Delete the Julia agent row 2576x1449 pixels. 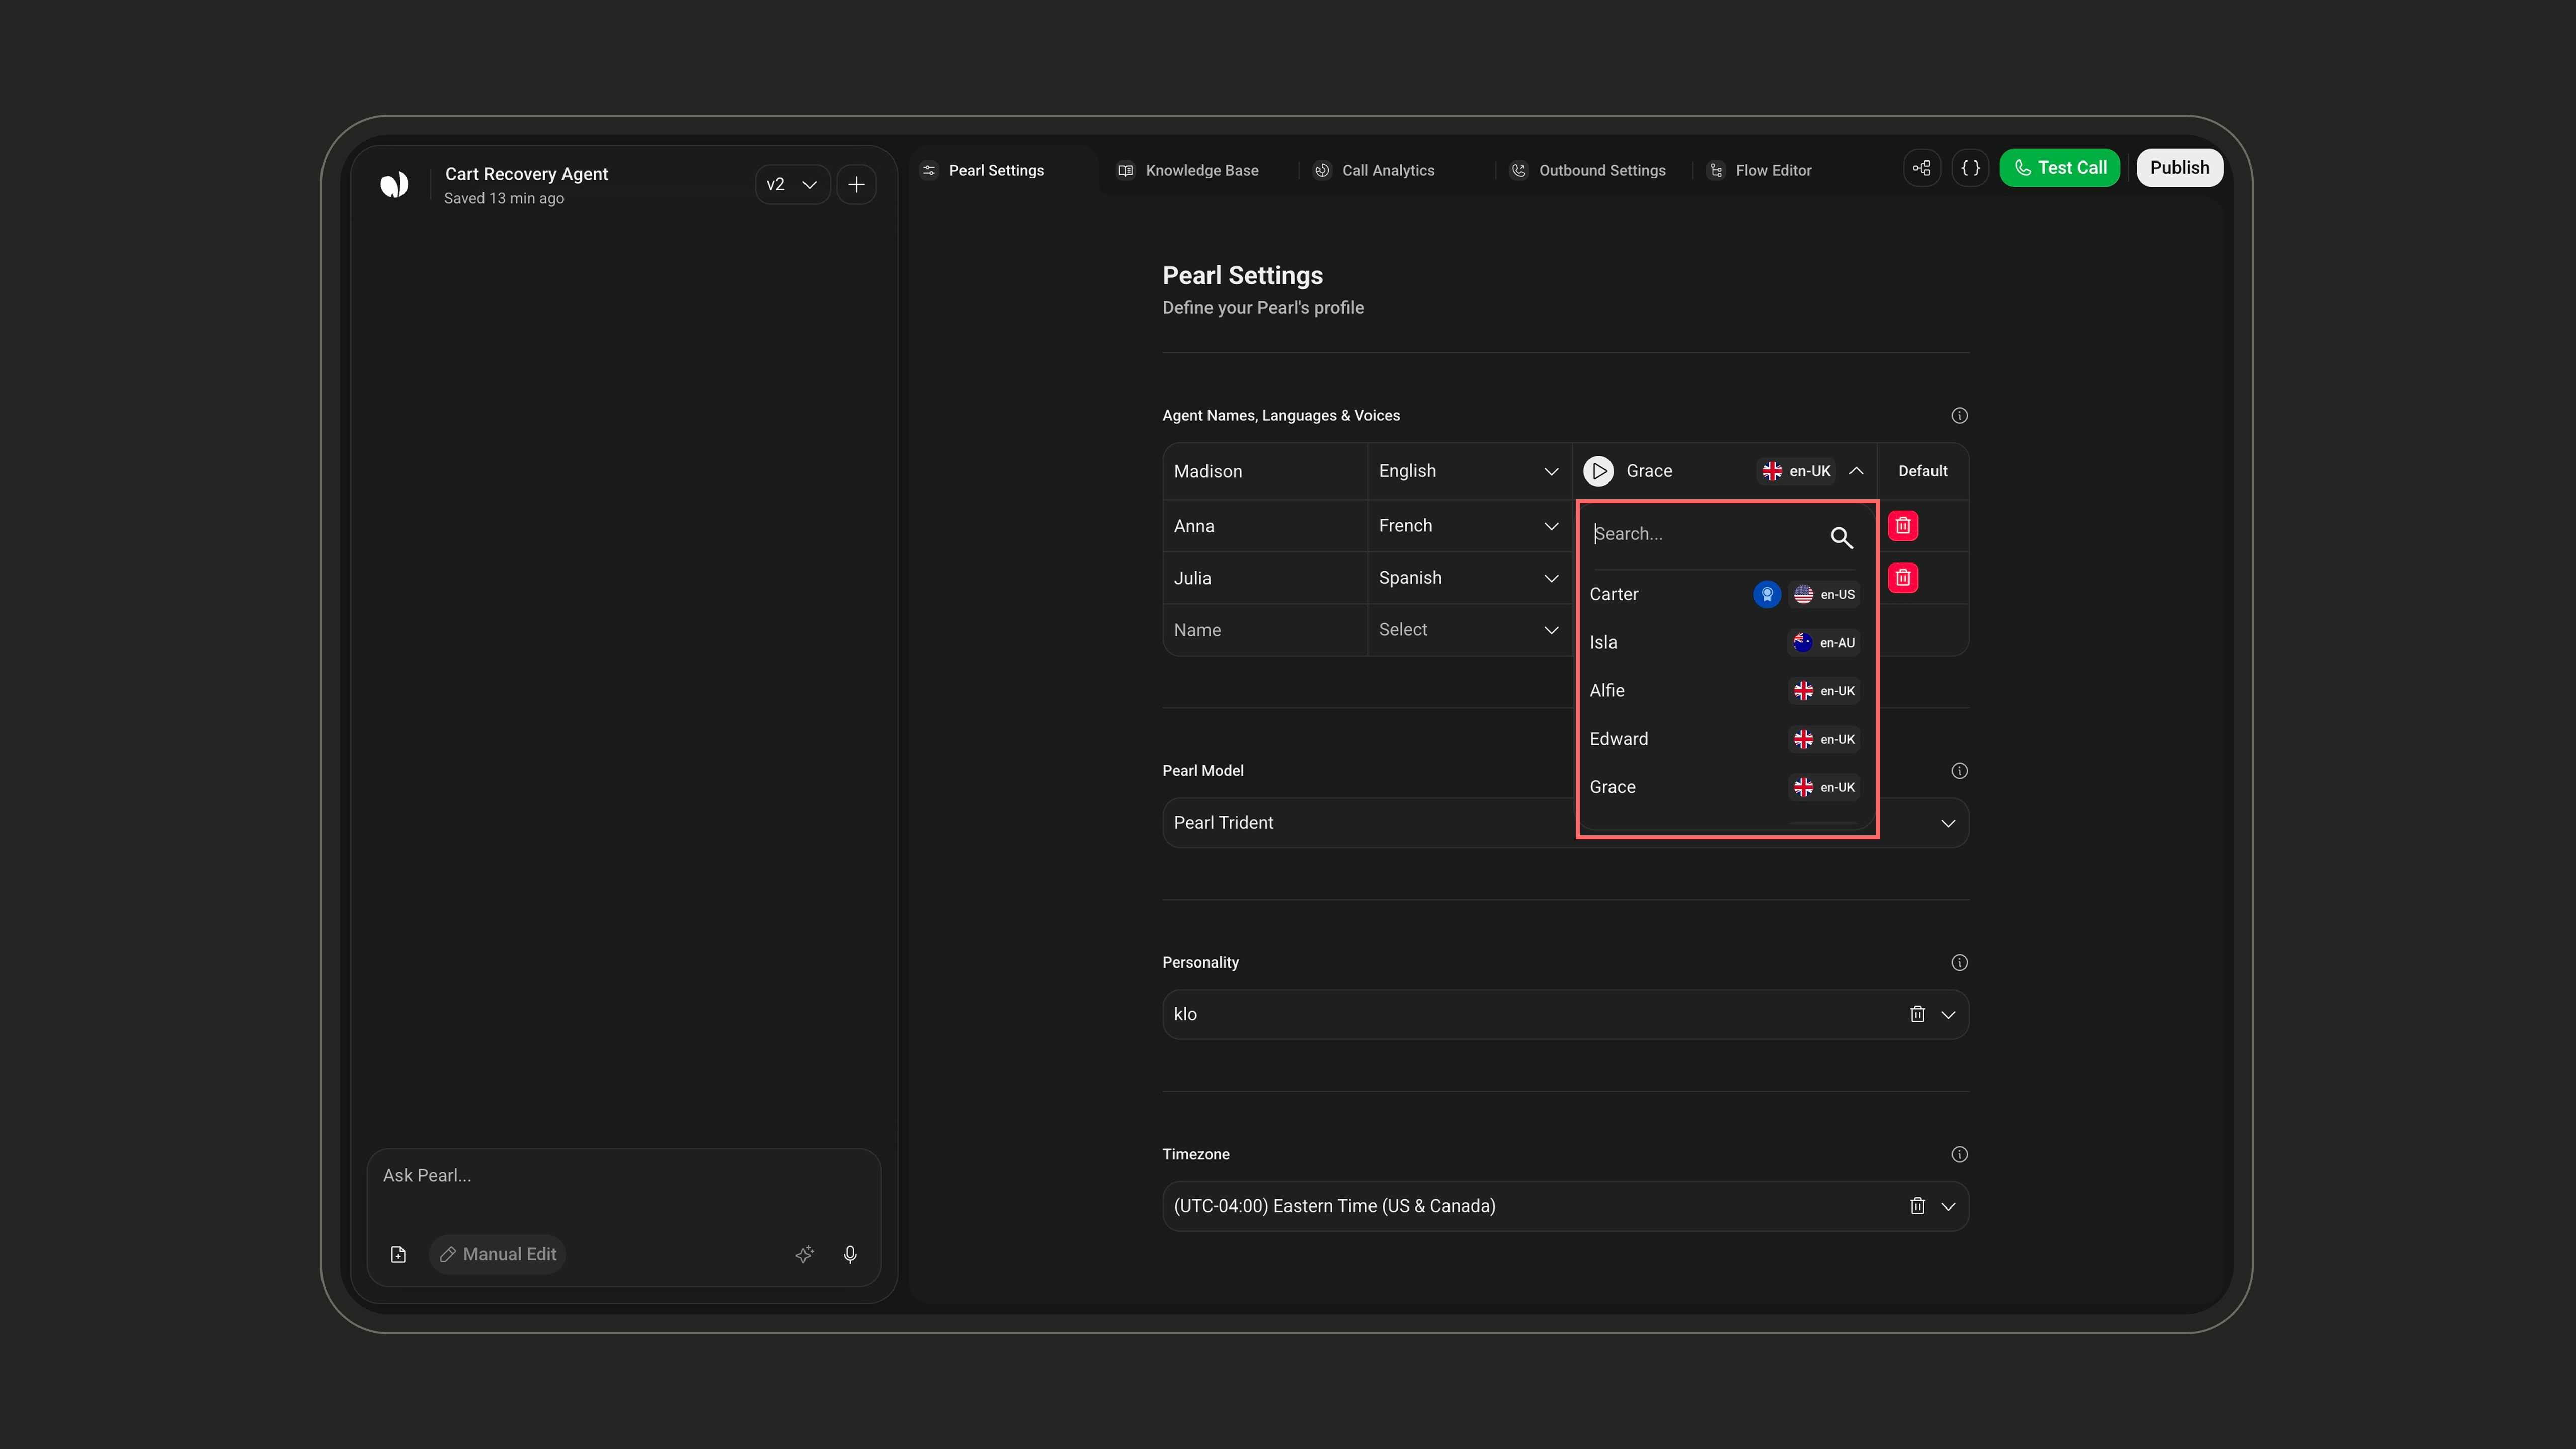(x=1903, y=578)
